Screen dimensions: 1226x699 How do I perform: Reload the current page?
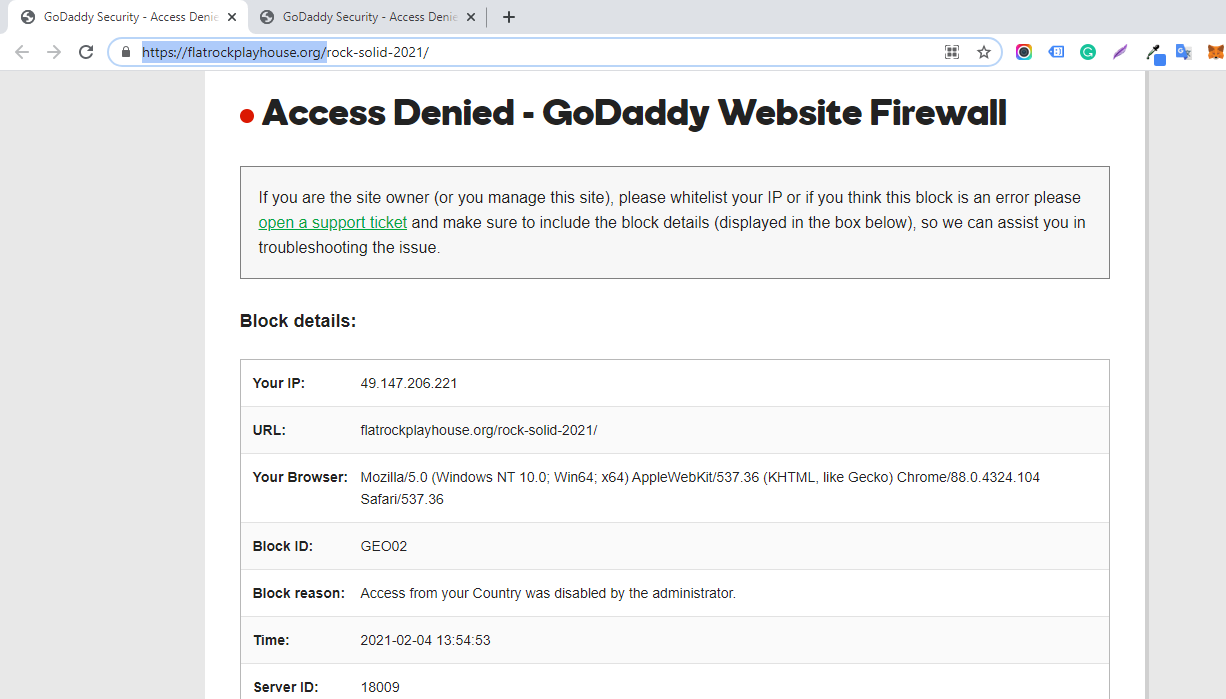click(x=86, y=52)
